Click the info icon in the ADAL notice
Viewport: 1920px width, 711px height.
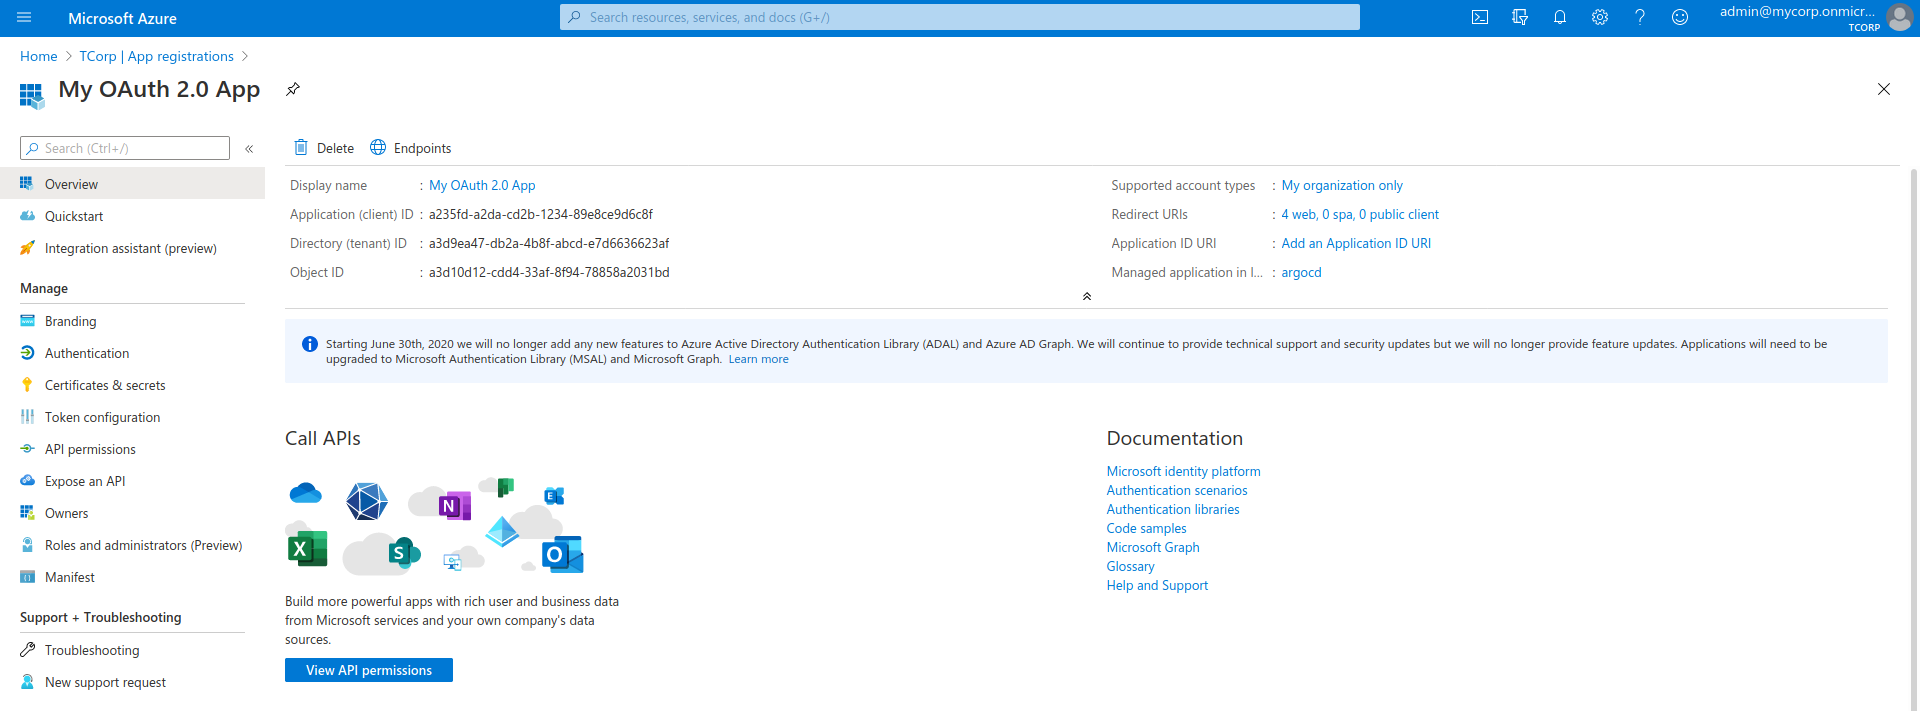point(310,344)
